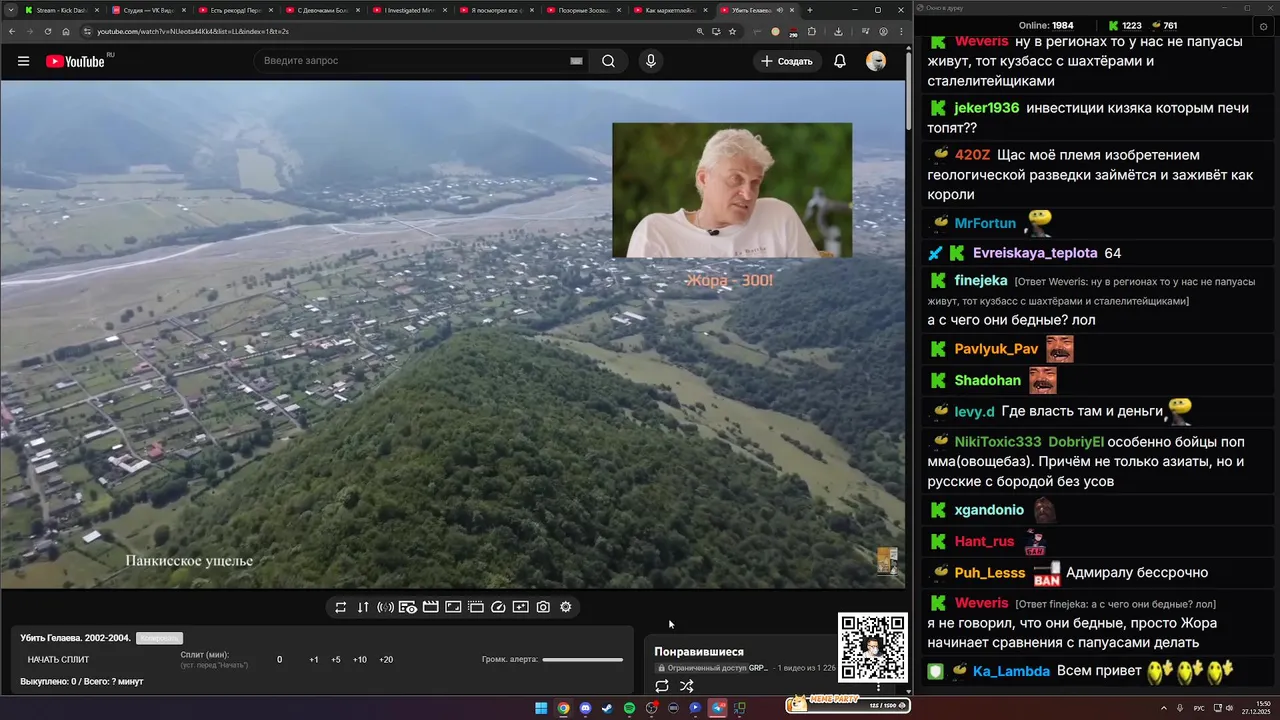Mute the tab via the speaker icon on Убить Гелаева tab
Screen dimensions: 1280x720
tap(779, 10)
